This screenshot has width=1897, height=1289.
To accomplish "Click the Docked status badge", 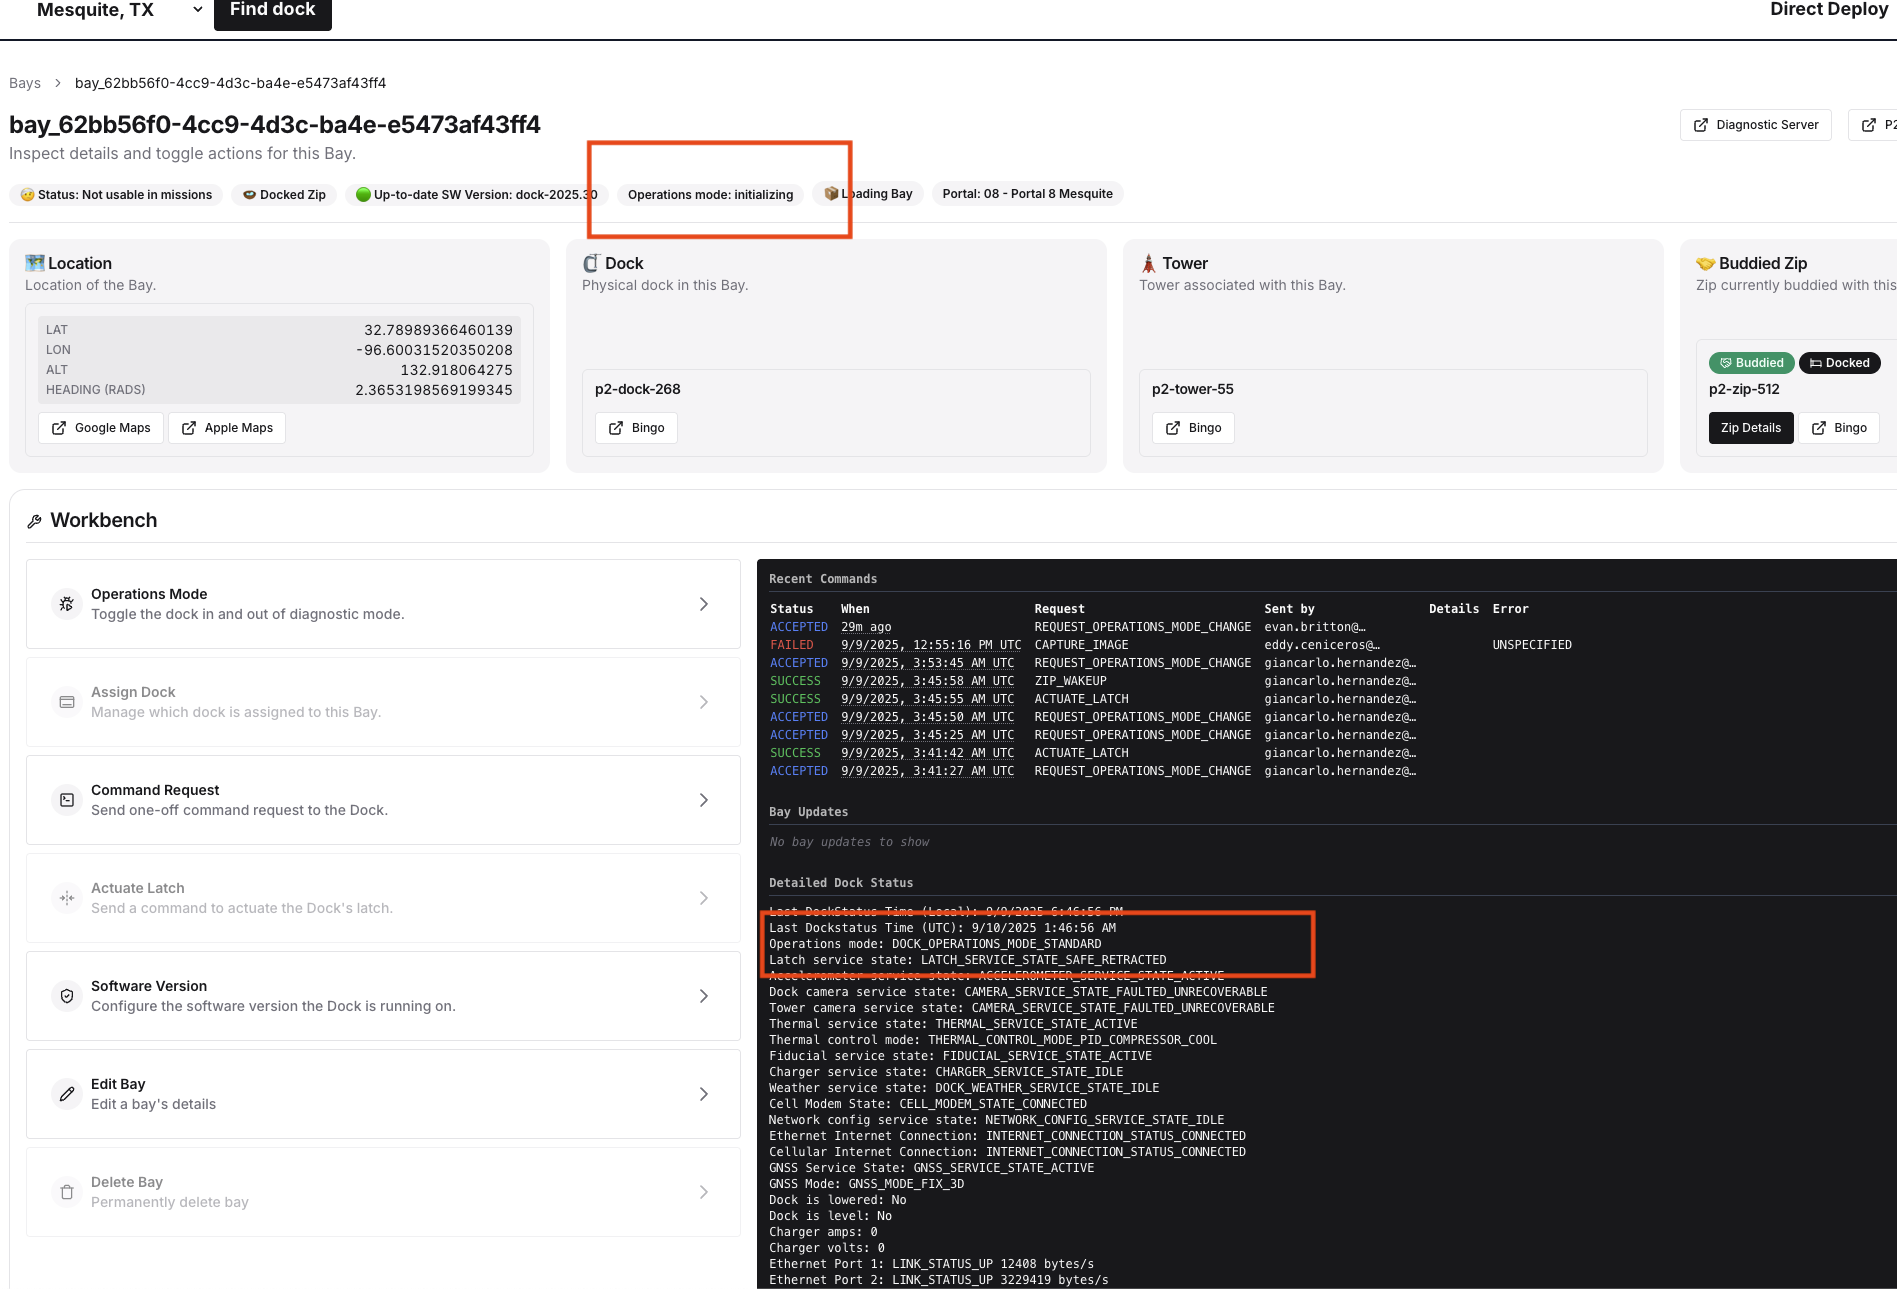I will (1840, 363).
